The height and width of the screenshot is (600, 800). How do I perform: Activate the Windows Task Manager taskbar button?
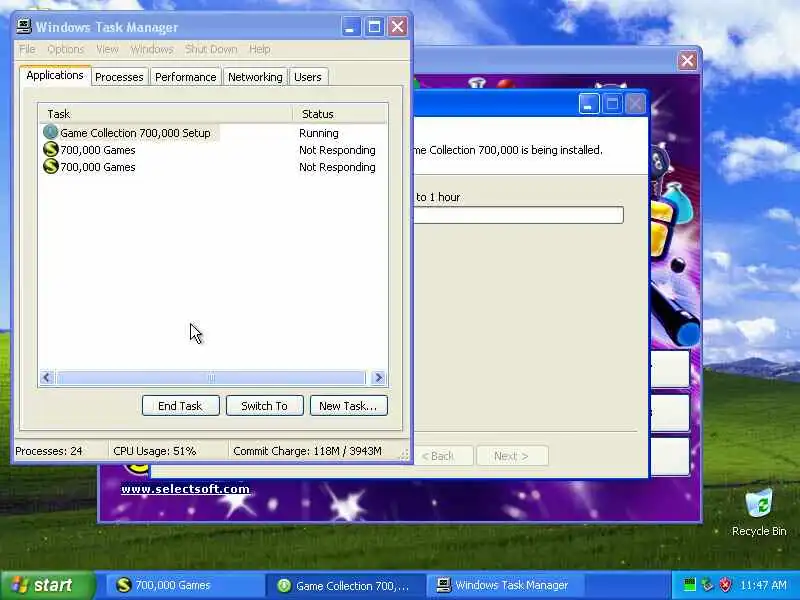click(x=505, y=585)
